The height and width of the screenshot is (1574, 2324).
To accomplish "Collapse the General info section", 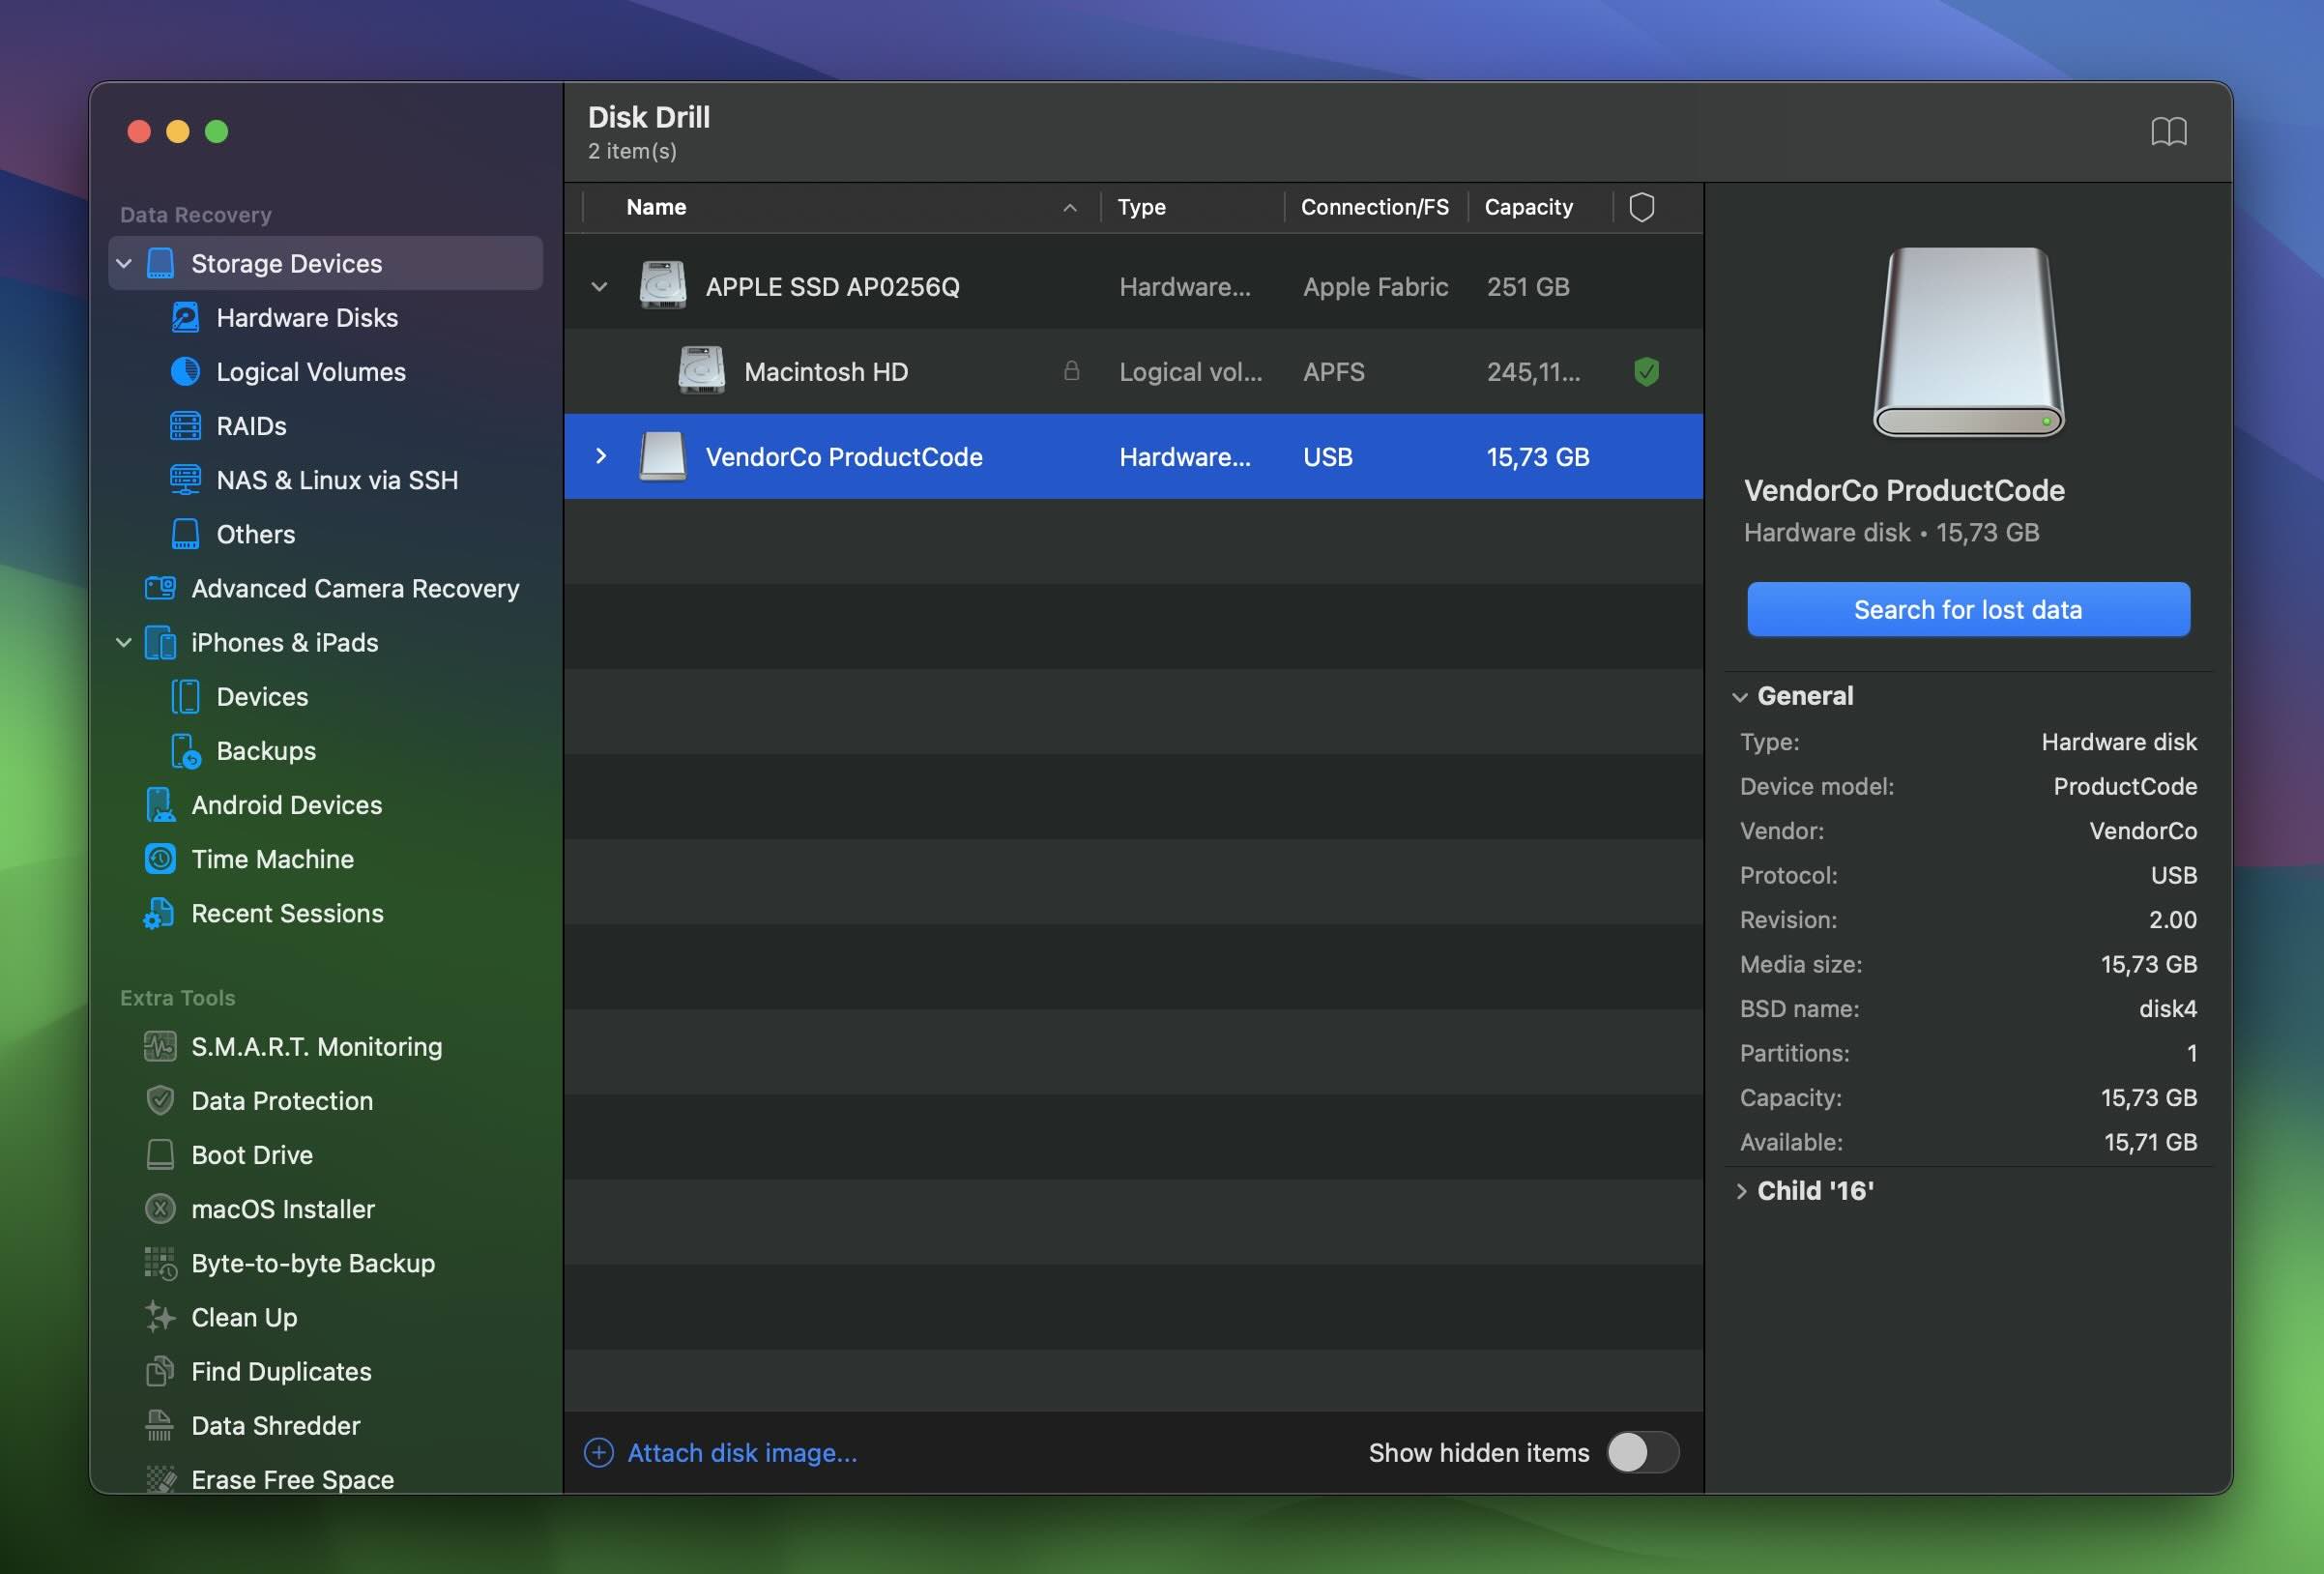I will pyautogui.click(x=1740, y=696).
